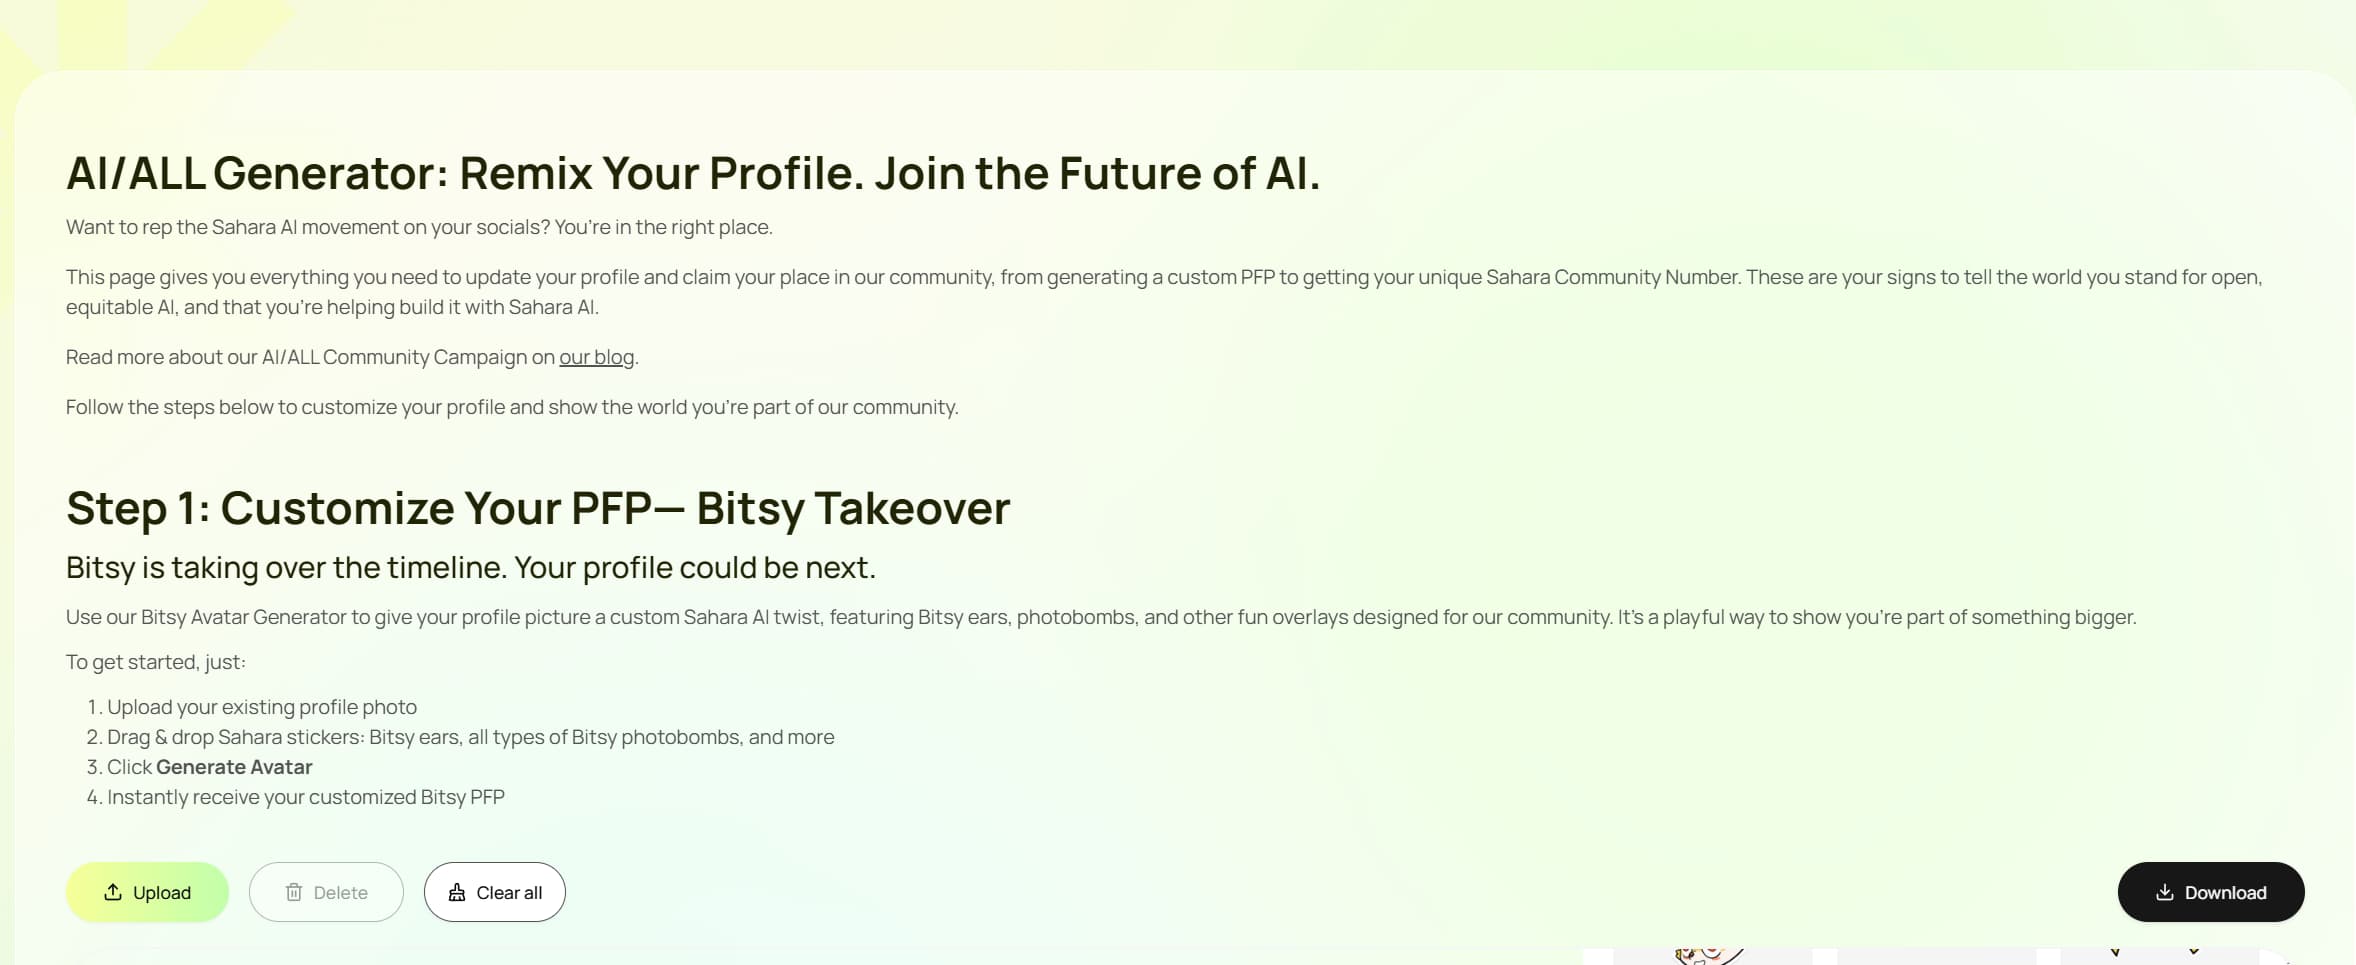Click the Drag & drop Sahara stickers step
The width and height of the screenshot is (2356, 965).
pyautogui.click(x=470, y=737)
